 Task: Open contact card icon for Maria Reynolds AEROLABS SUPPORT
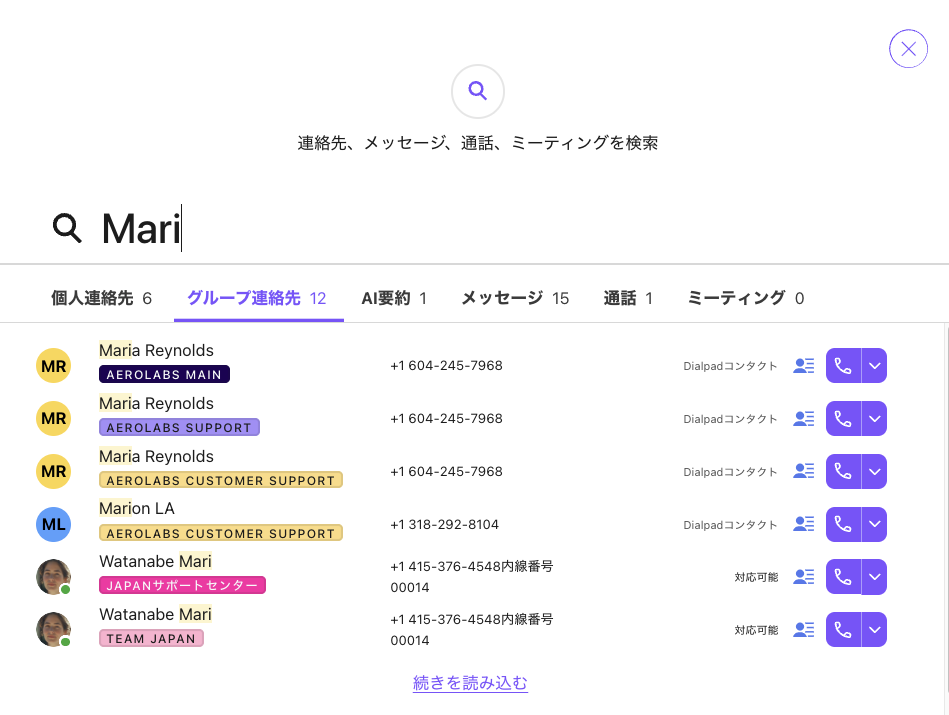803,418
